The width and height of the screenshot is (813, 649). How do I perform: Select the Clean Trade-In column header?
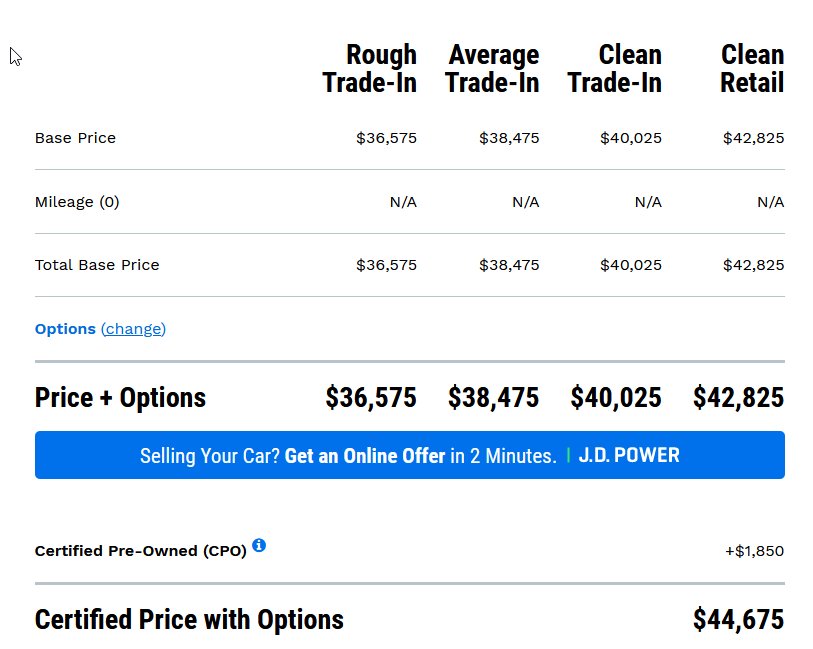[x=614, y=68]
